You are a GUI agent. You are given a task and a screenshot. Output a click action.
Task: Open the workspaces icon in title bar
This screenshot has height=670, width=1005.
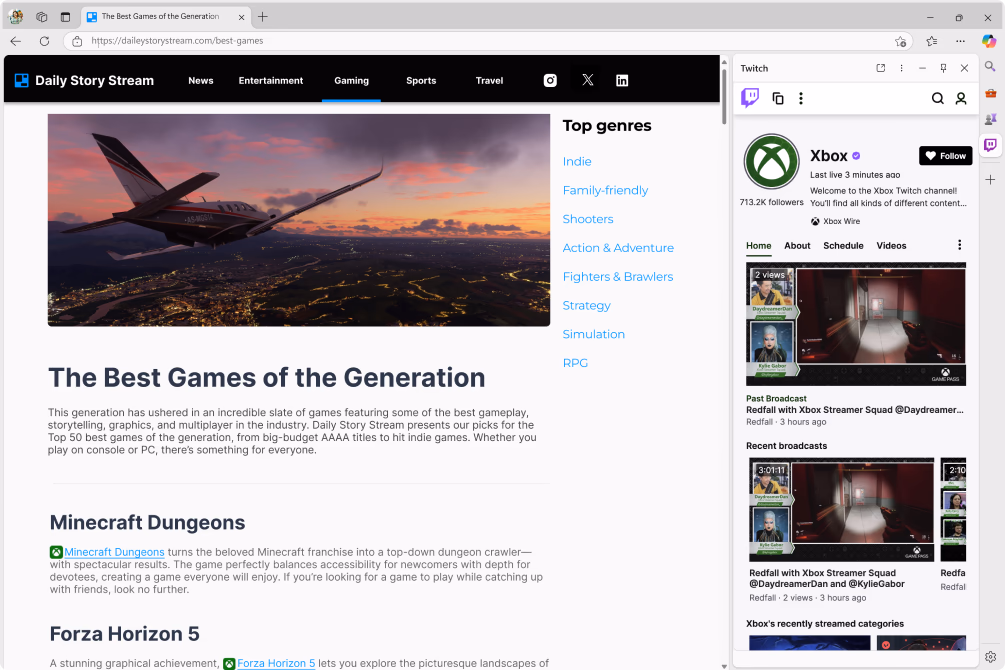[x=42, y=17]
